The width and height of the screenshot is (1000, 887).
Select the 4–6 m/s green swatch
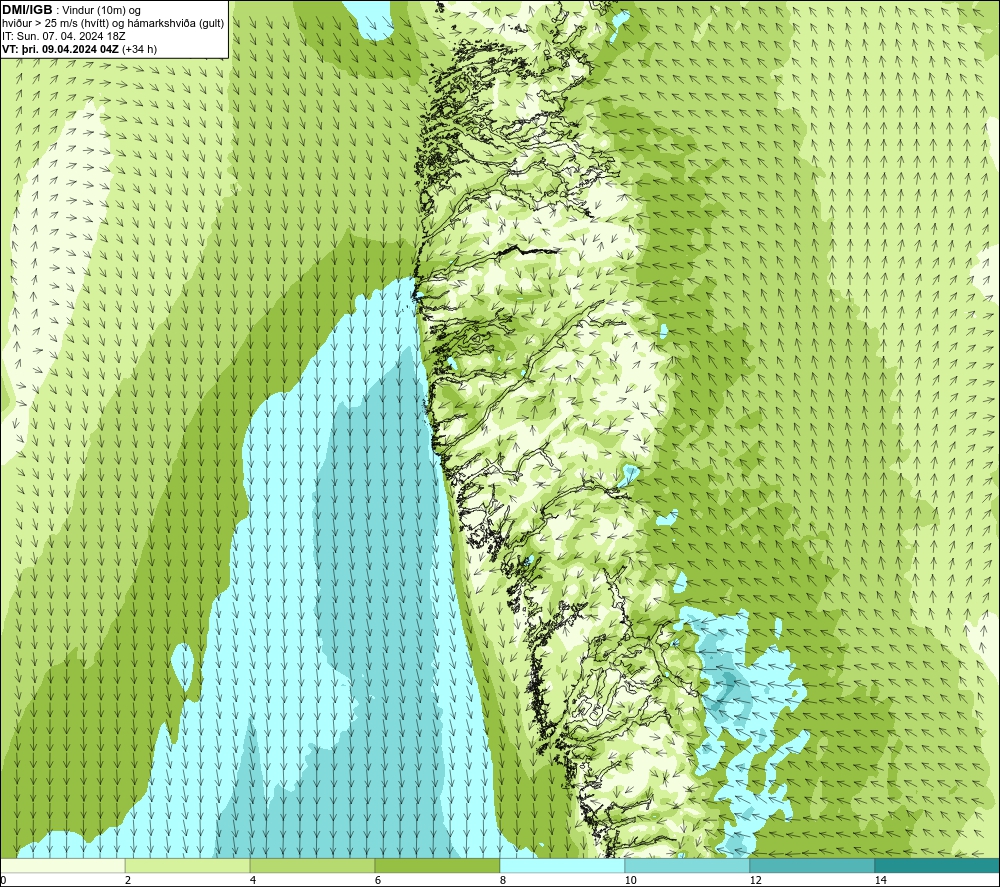(x=312, y=865)
